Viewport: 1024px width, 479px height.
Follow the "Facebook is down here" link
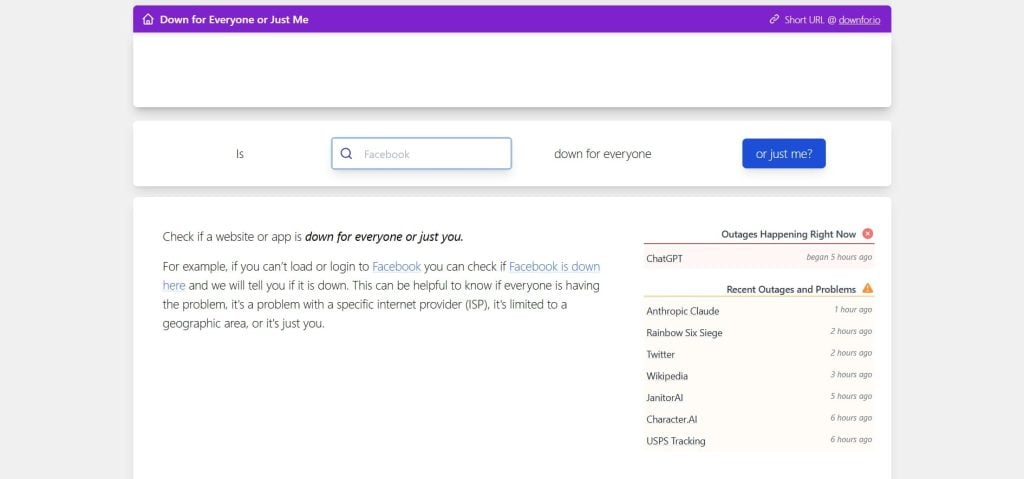[x=554, y=267]
